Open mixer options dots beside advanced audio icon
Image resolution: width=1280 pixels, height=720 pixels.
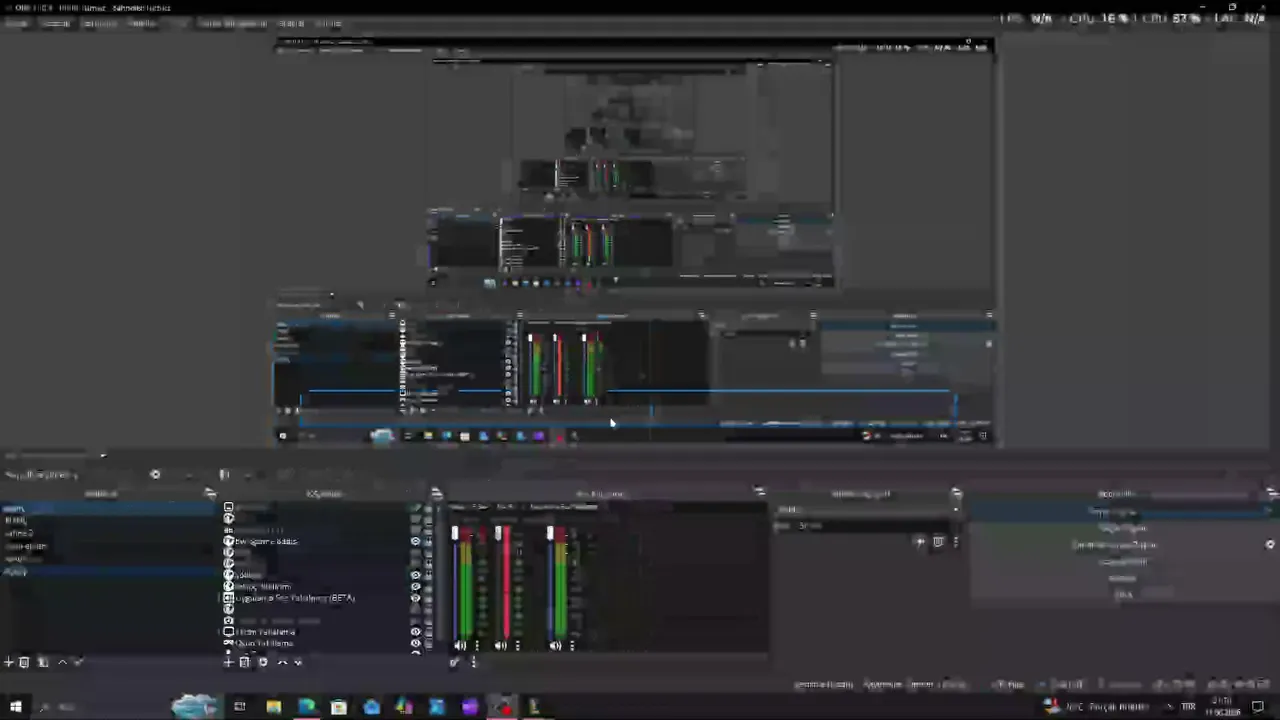point(473,662)
